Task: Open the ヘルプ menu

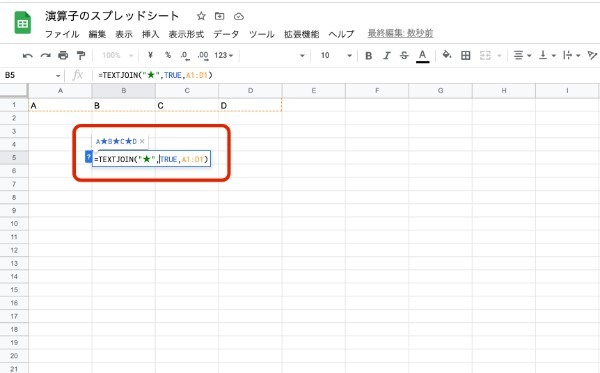Action: (x=341, y=34)
